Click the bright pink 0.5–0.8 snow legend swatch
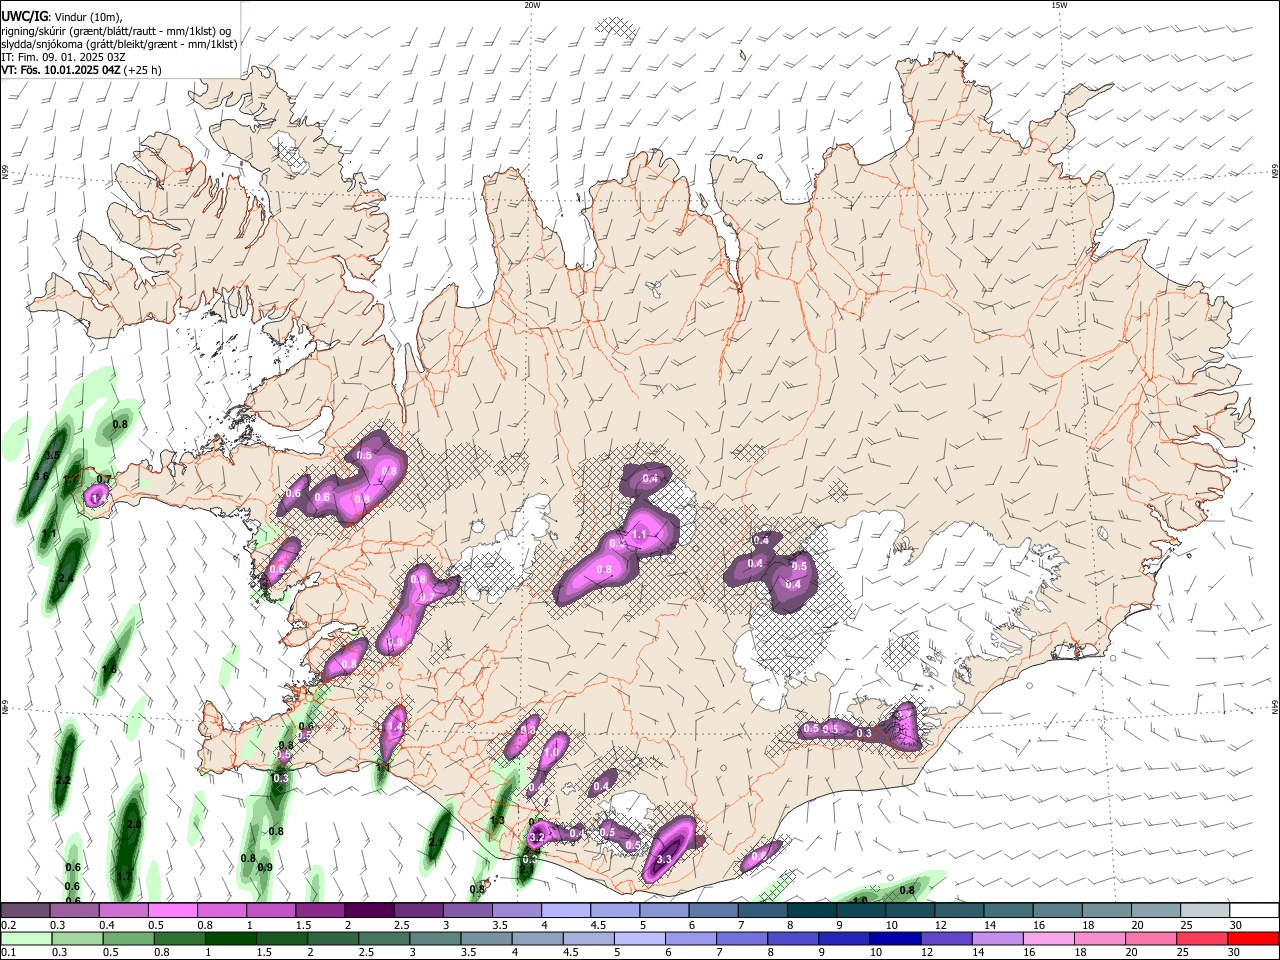Image resolution: width=1280 pixels, height=960 pixels. coord(173,910)
